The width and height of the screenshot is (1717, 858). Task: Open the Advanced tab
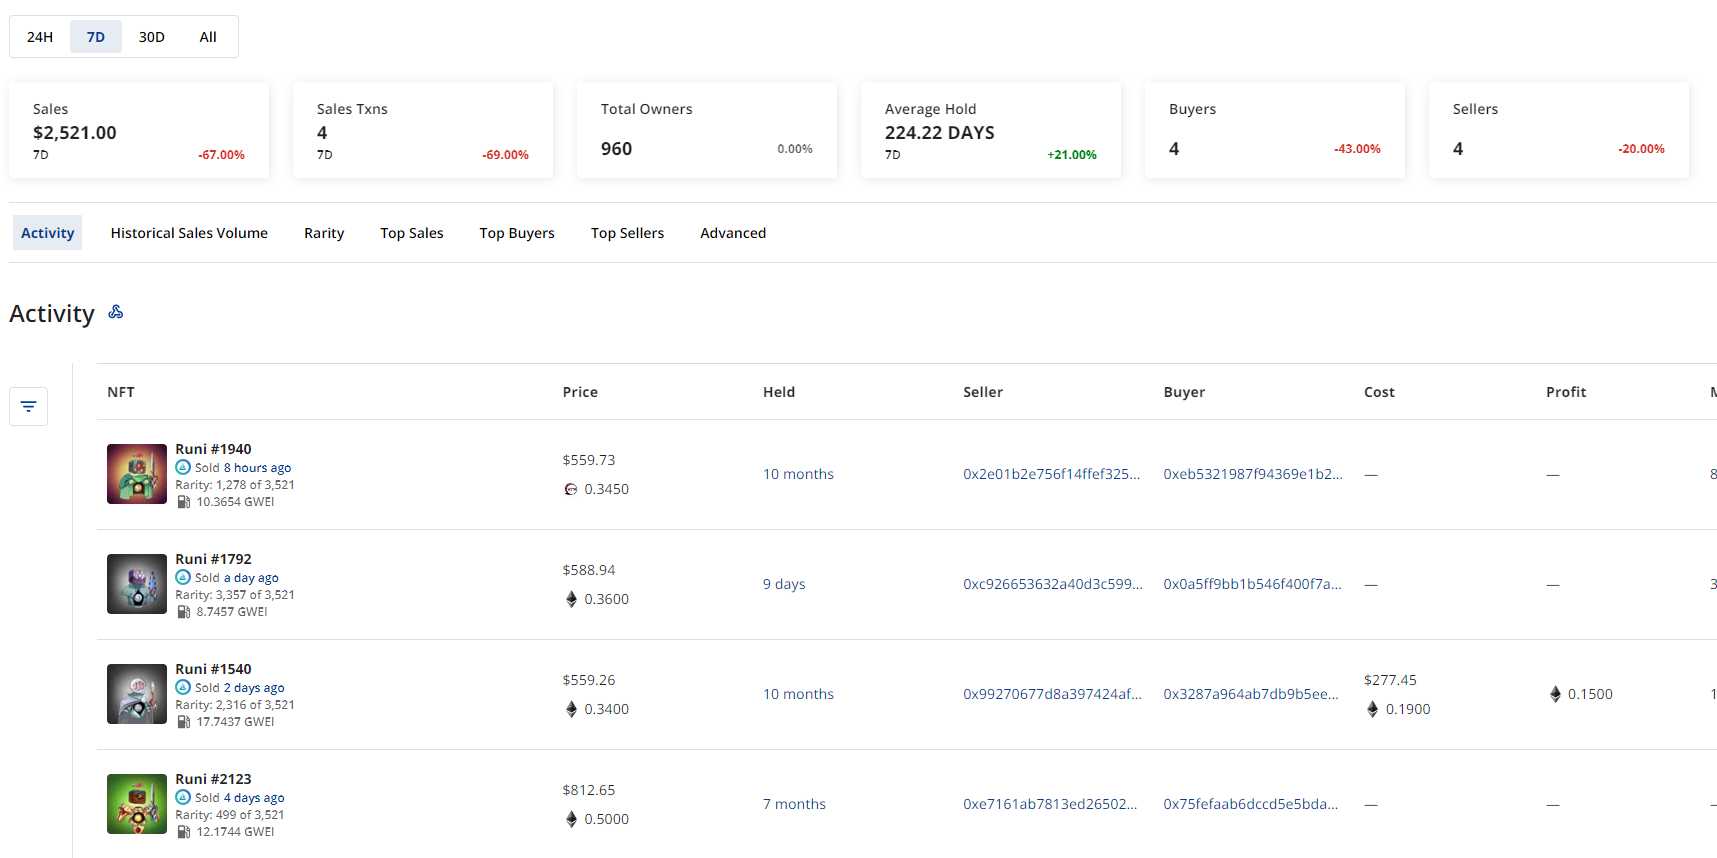pos(733,233)
